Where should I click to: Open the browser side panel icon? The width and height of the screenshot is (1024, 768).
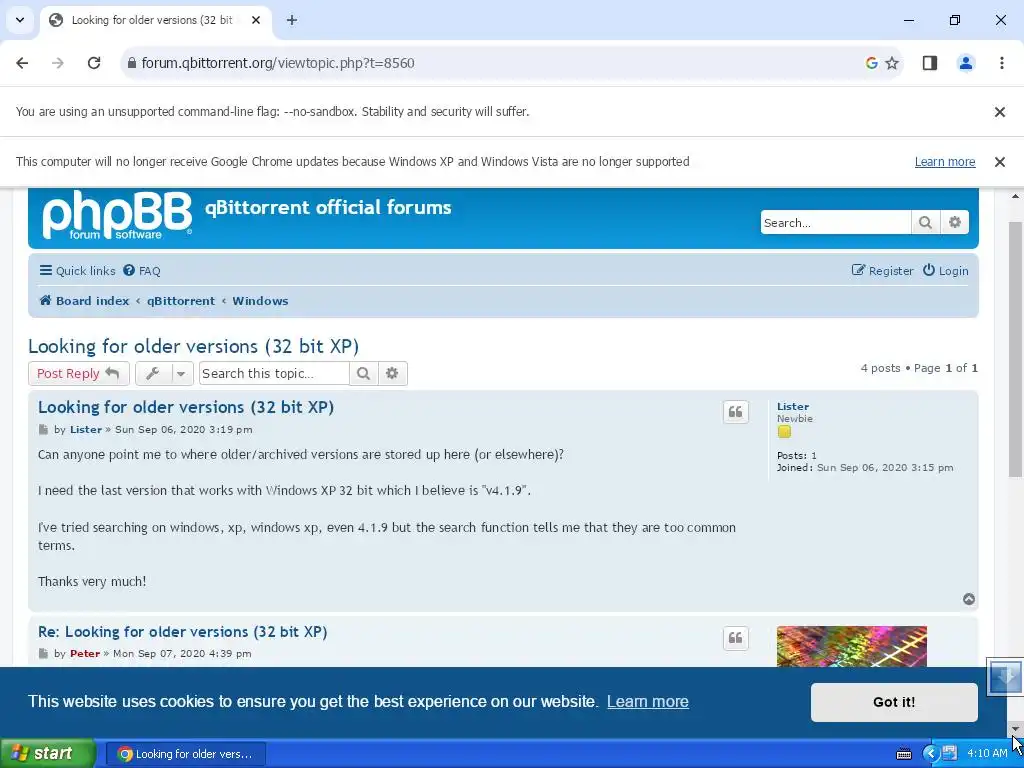930,63
